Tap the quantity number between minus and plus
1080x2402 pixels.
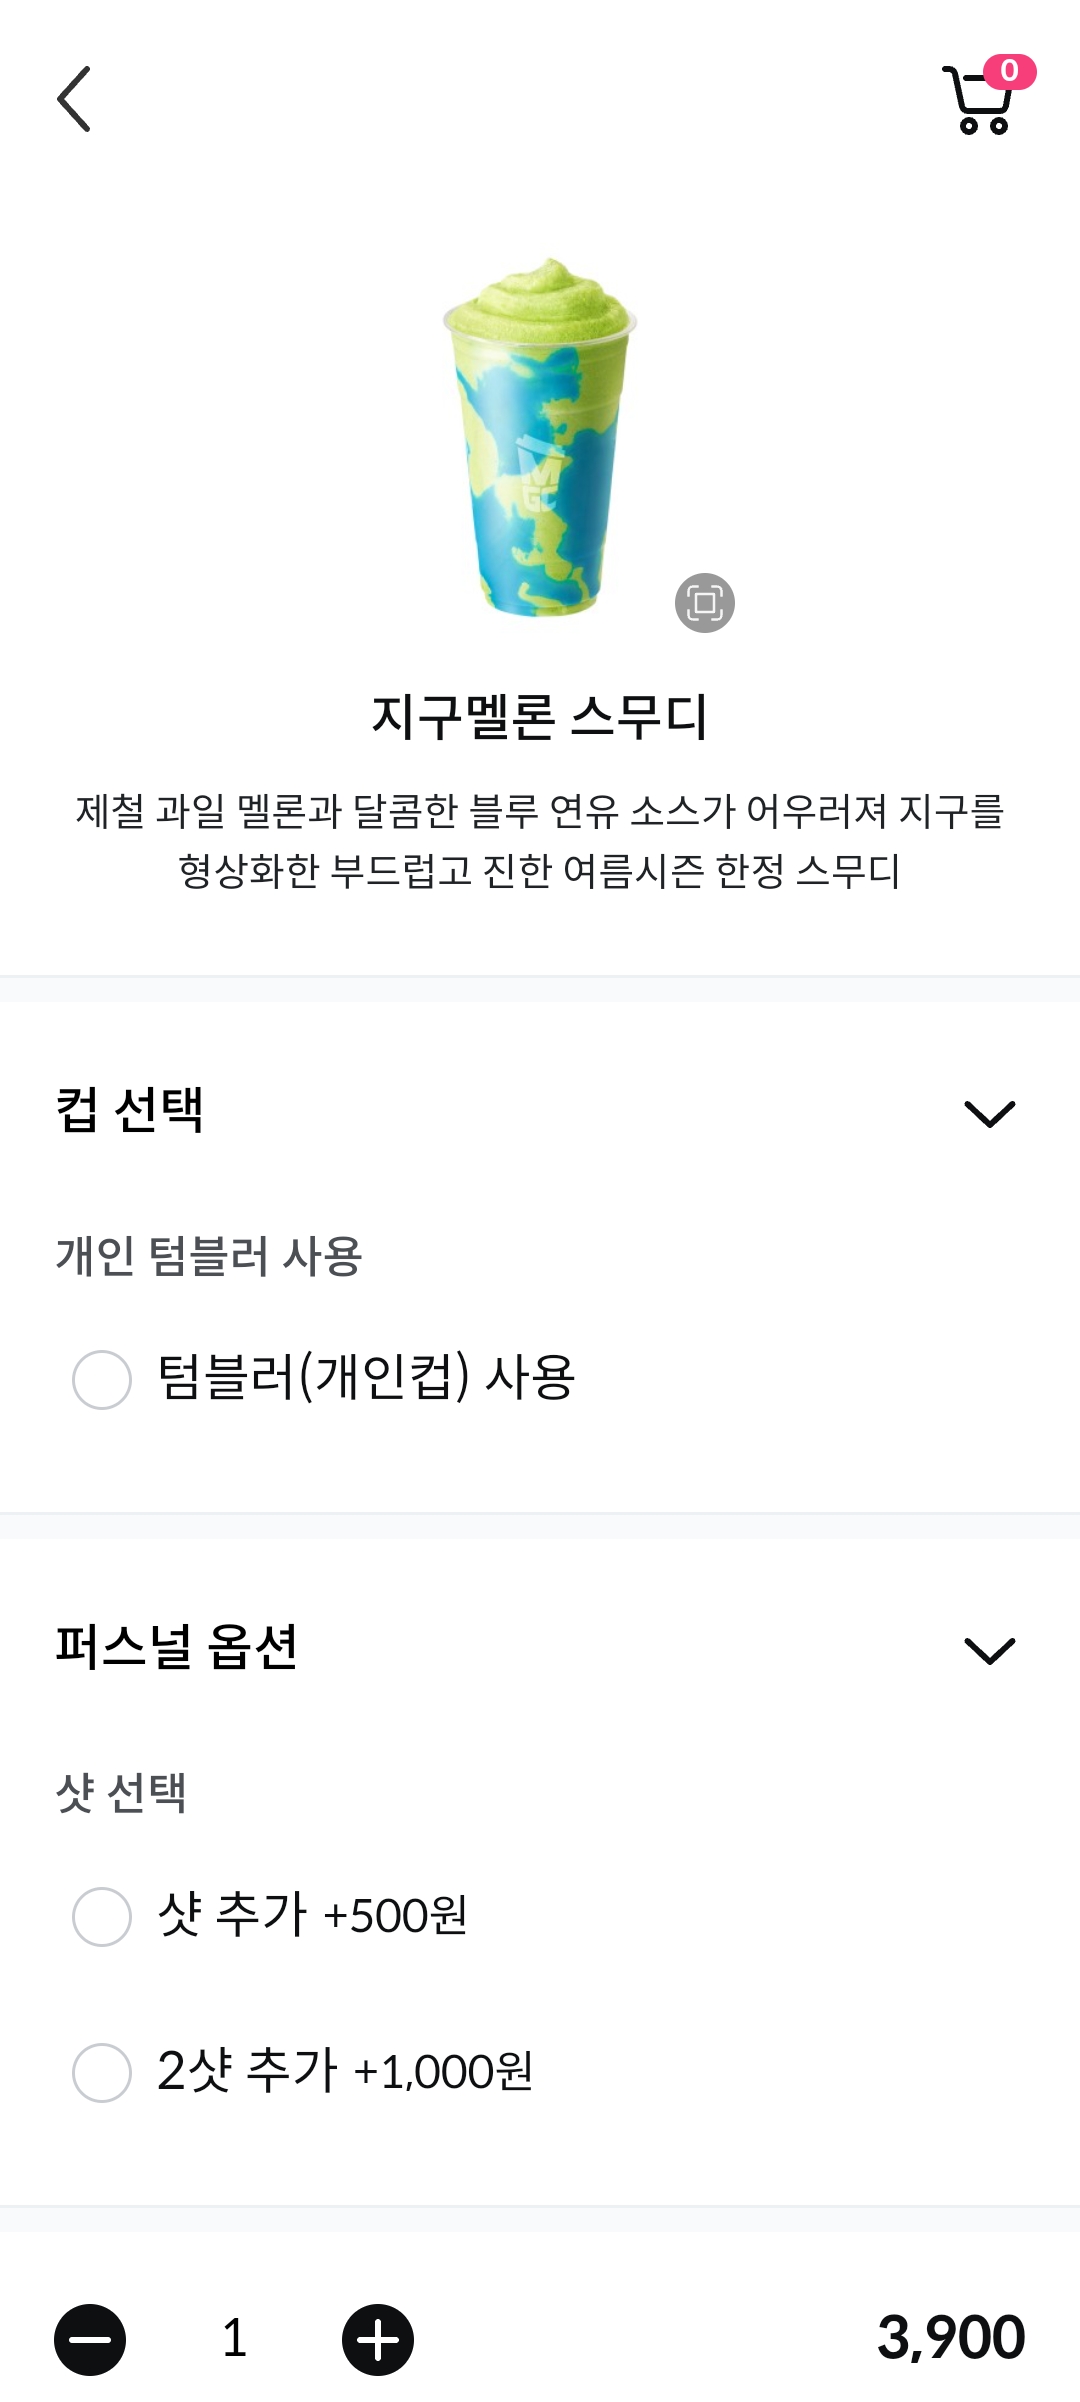click(234, 2339)
